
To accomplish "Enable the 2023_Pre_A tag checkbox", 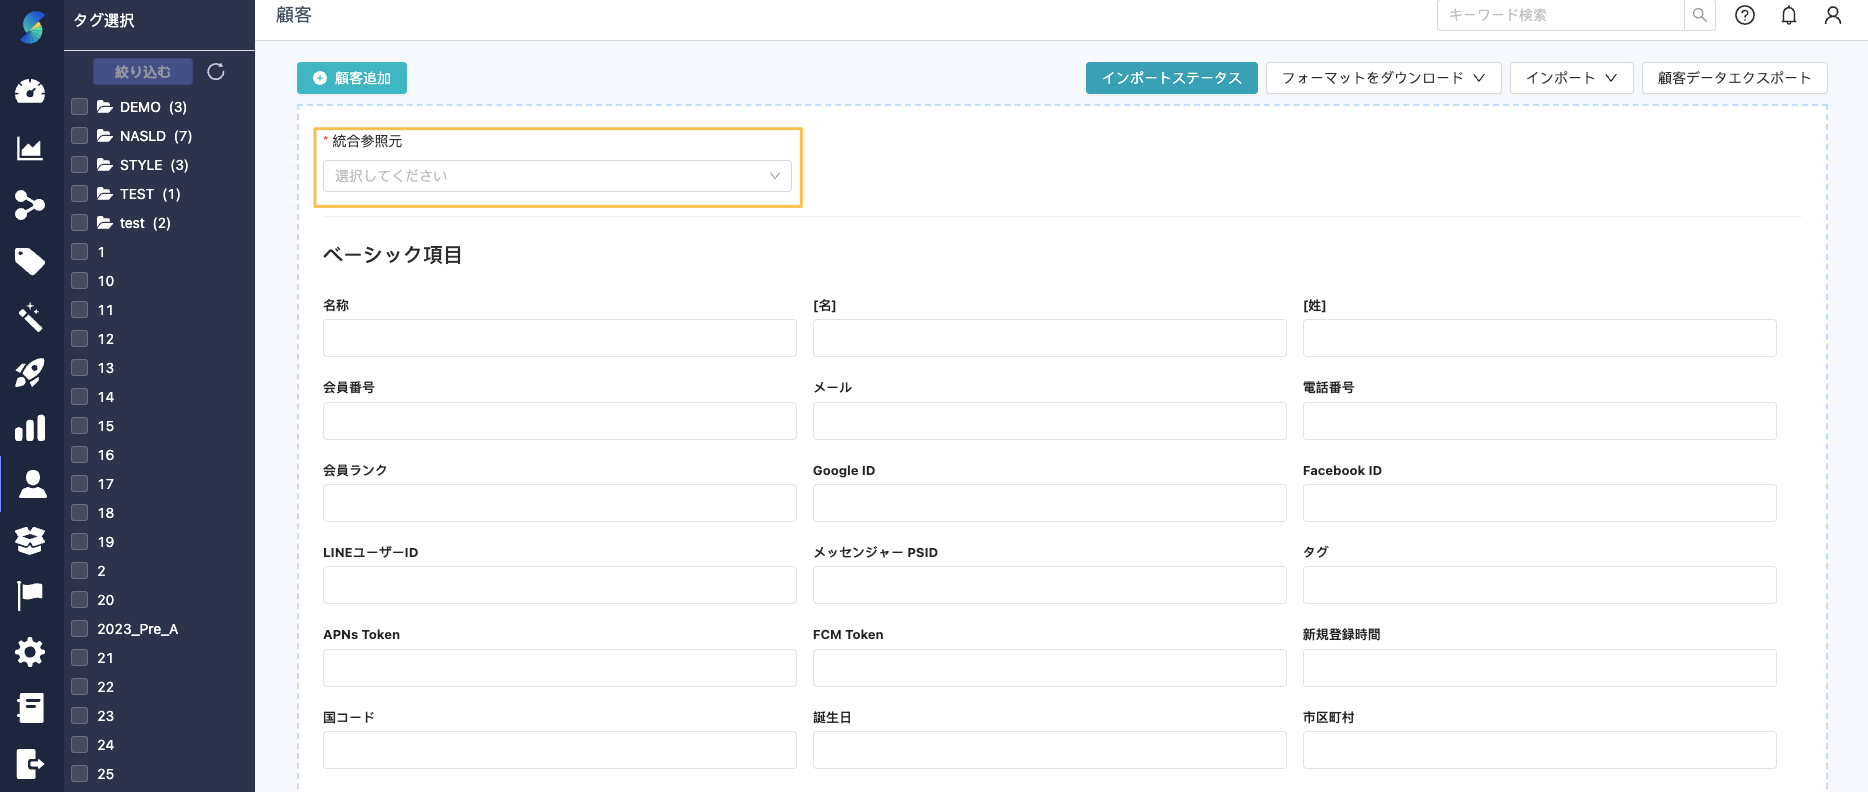I will (x=80, y=629).
